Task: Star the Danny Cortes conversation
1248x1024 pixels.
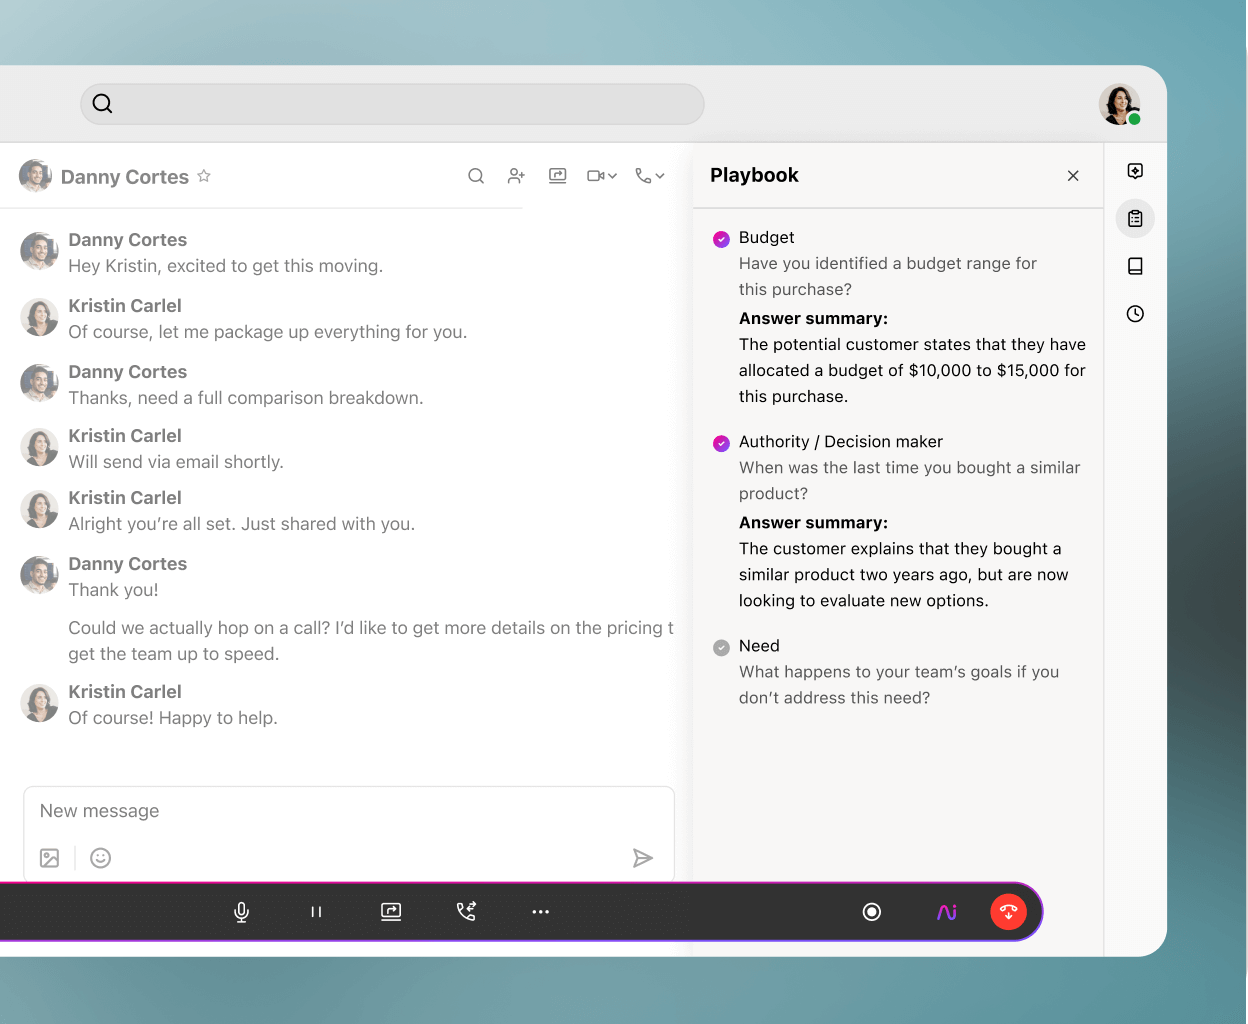Action: (203, 175)
